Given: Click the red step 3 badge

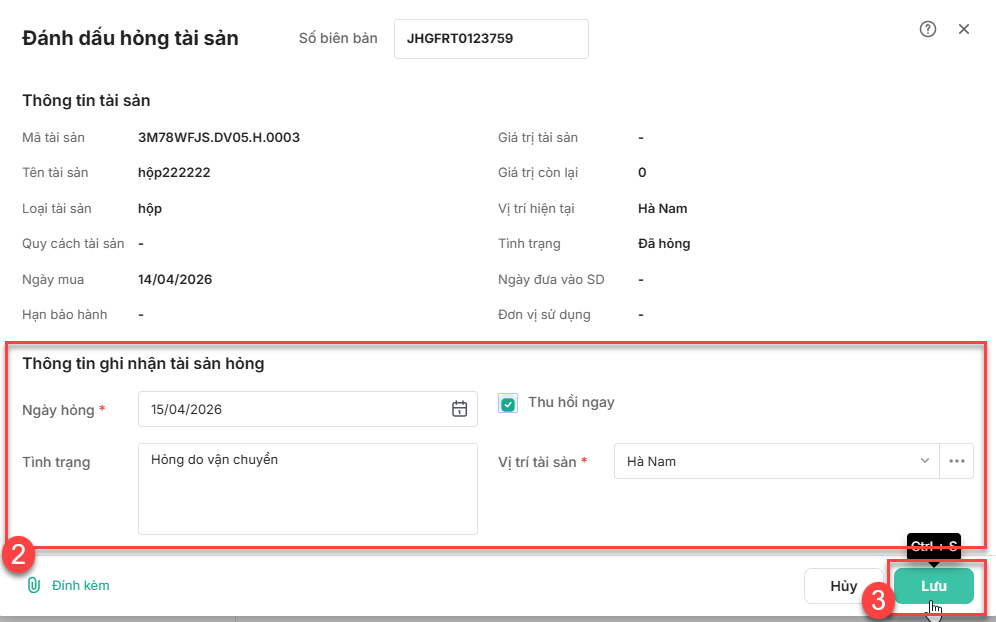Looking at the screenshot, I should tap(878, 600).
